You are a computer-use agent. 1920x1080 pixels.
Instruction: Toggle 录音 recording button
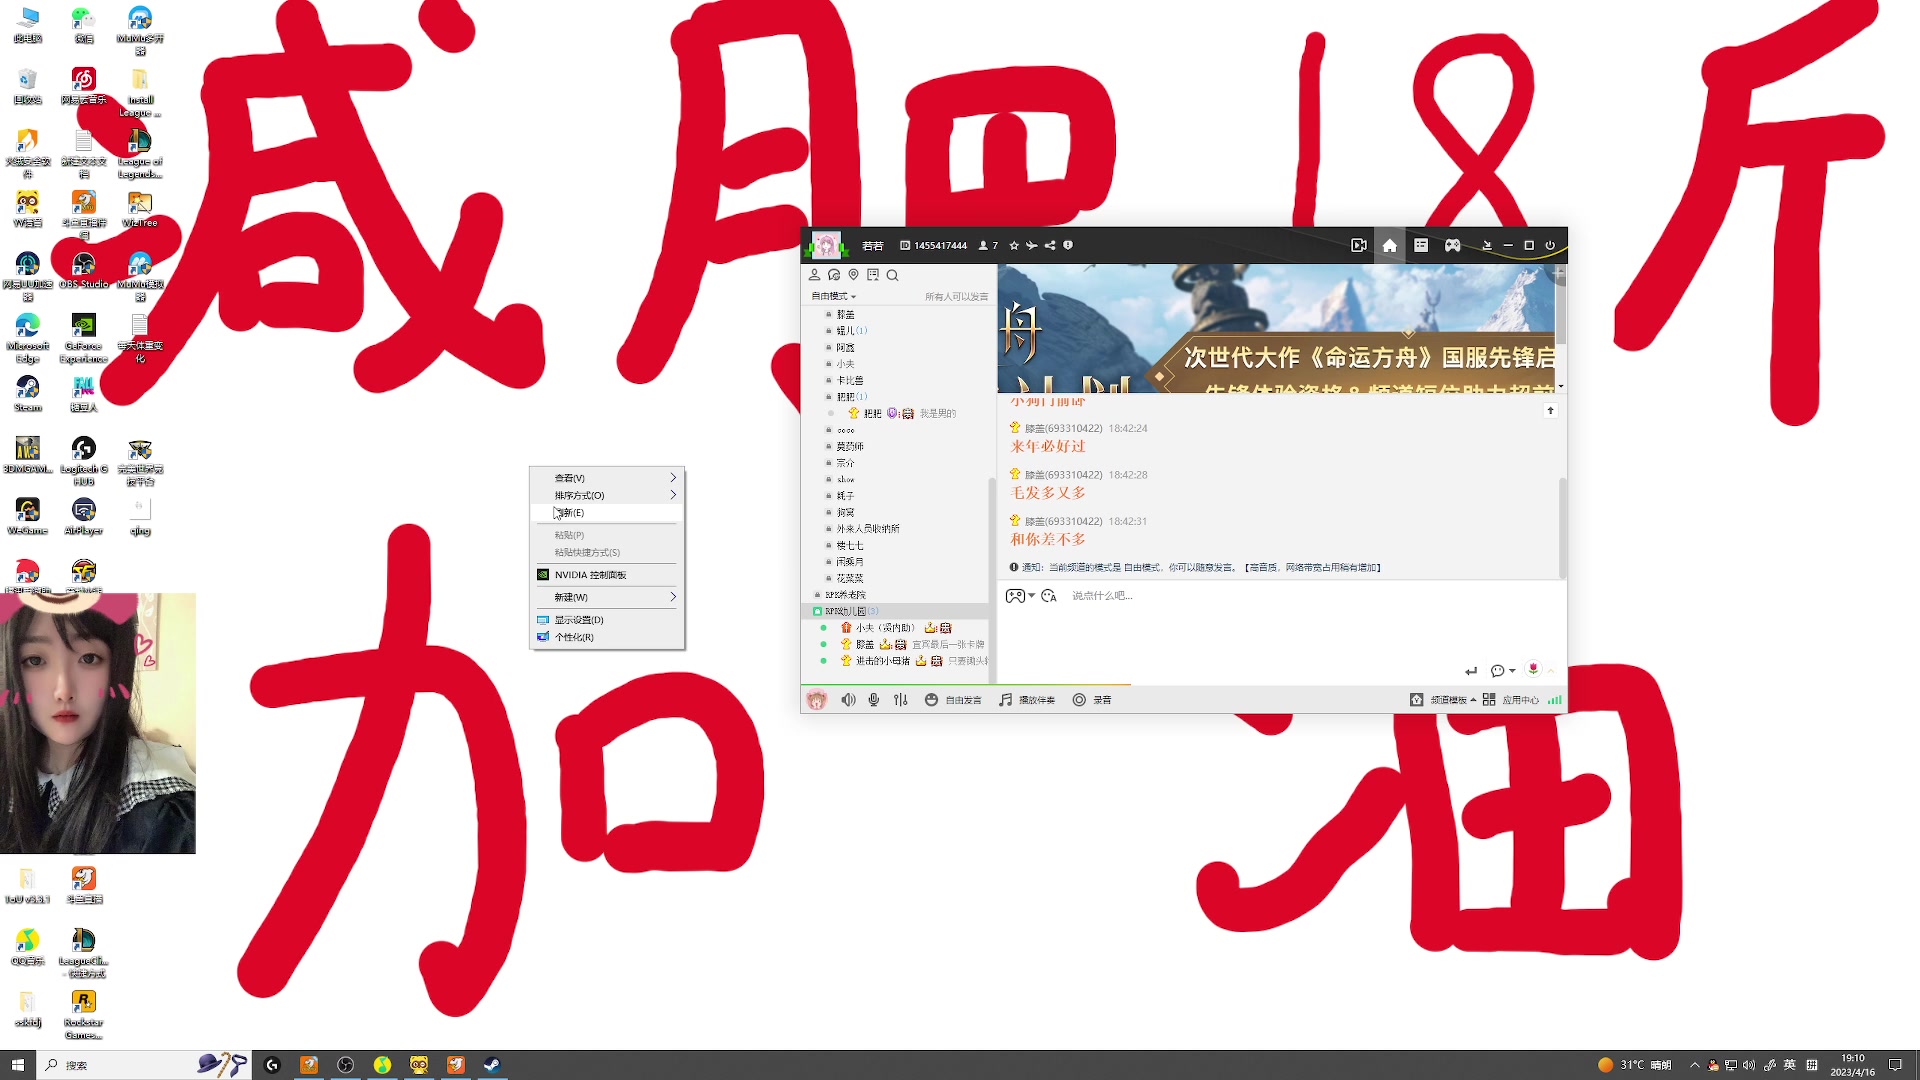(1092, 700)
